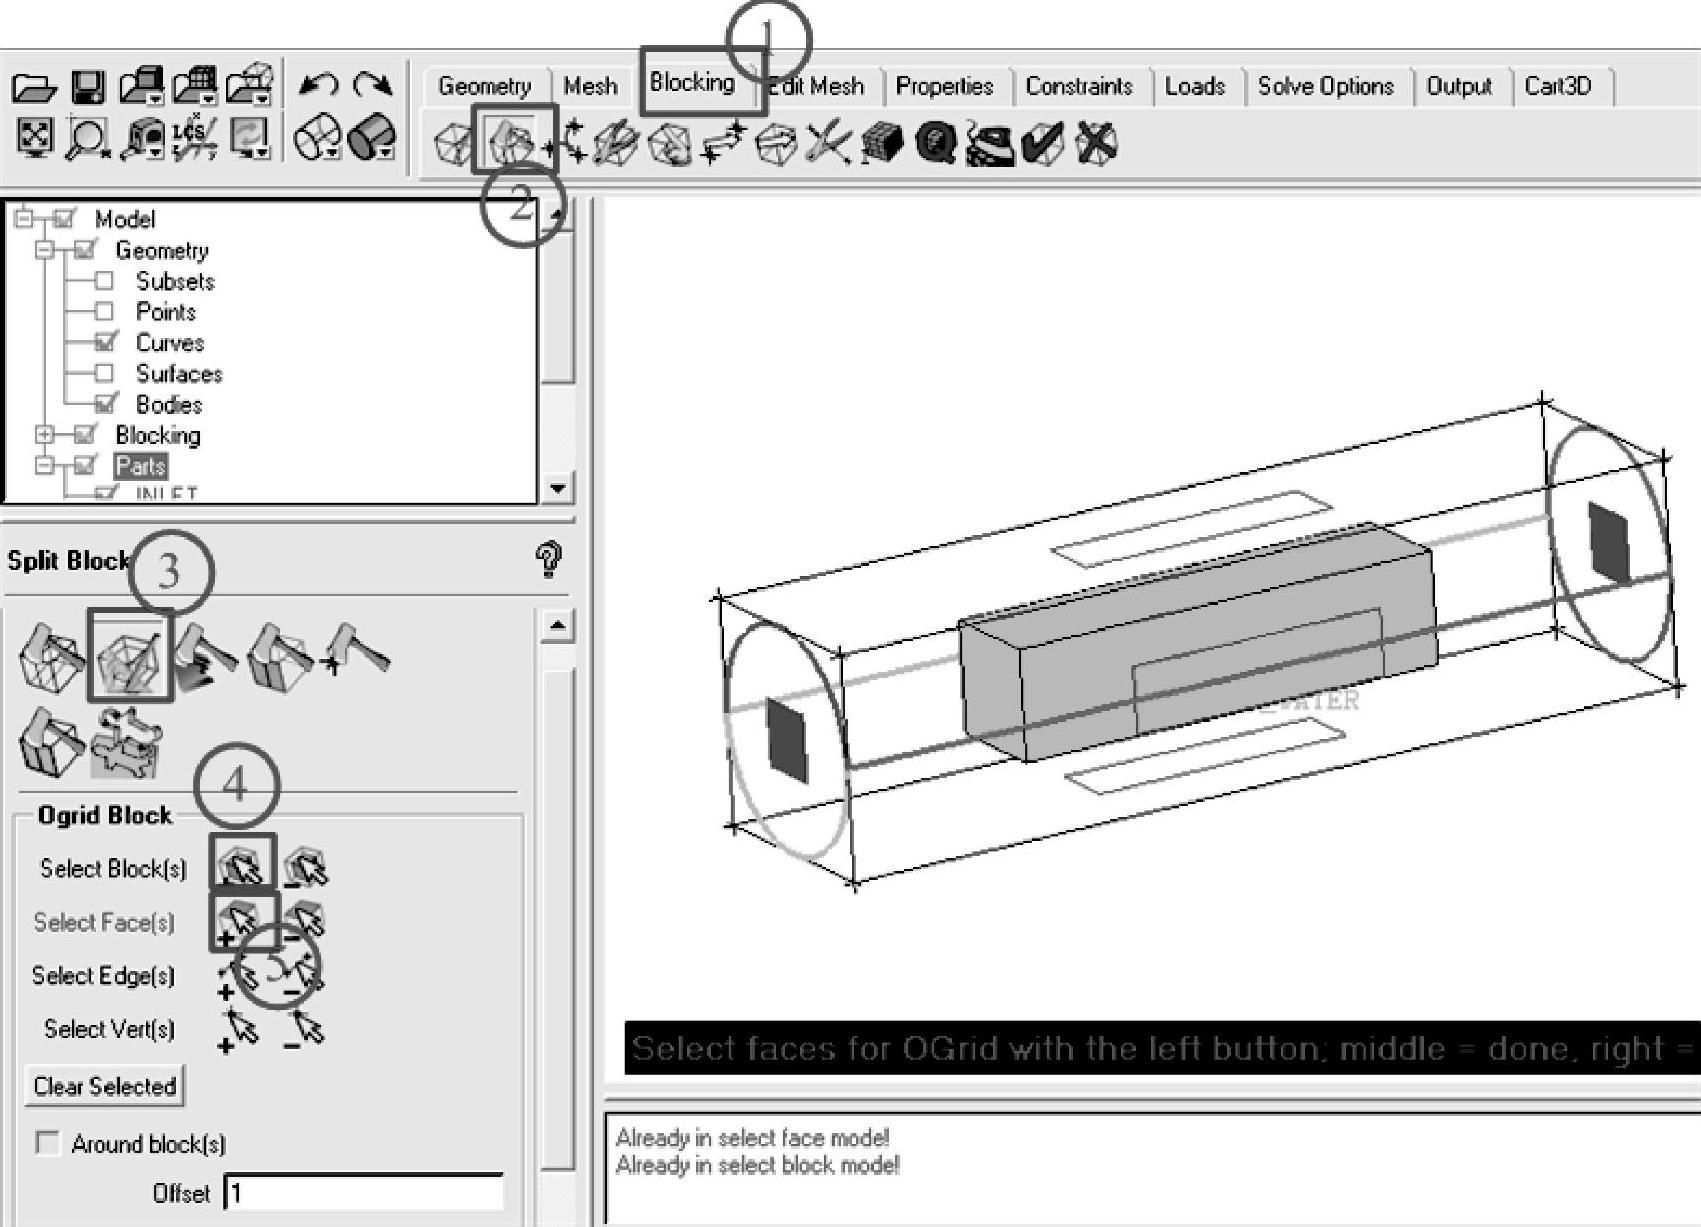Viewport: 1701px width, 1227px height.
Task: Open the Properties tab
Action: tap(944, 86)
